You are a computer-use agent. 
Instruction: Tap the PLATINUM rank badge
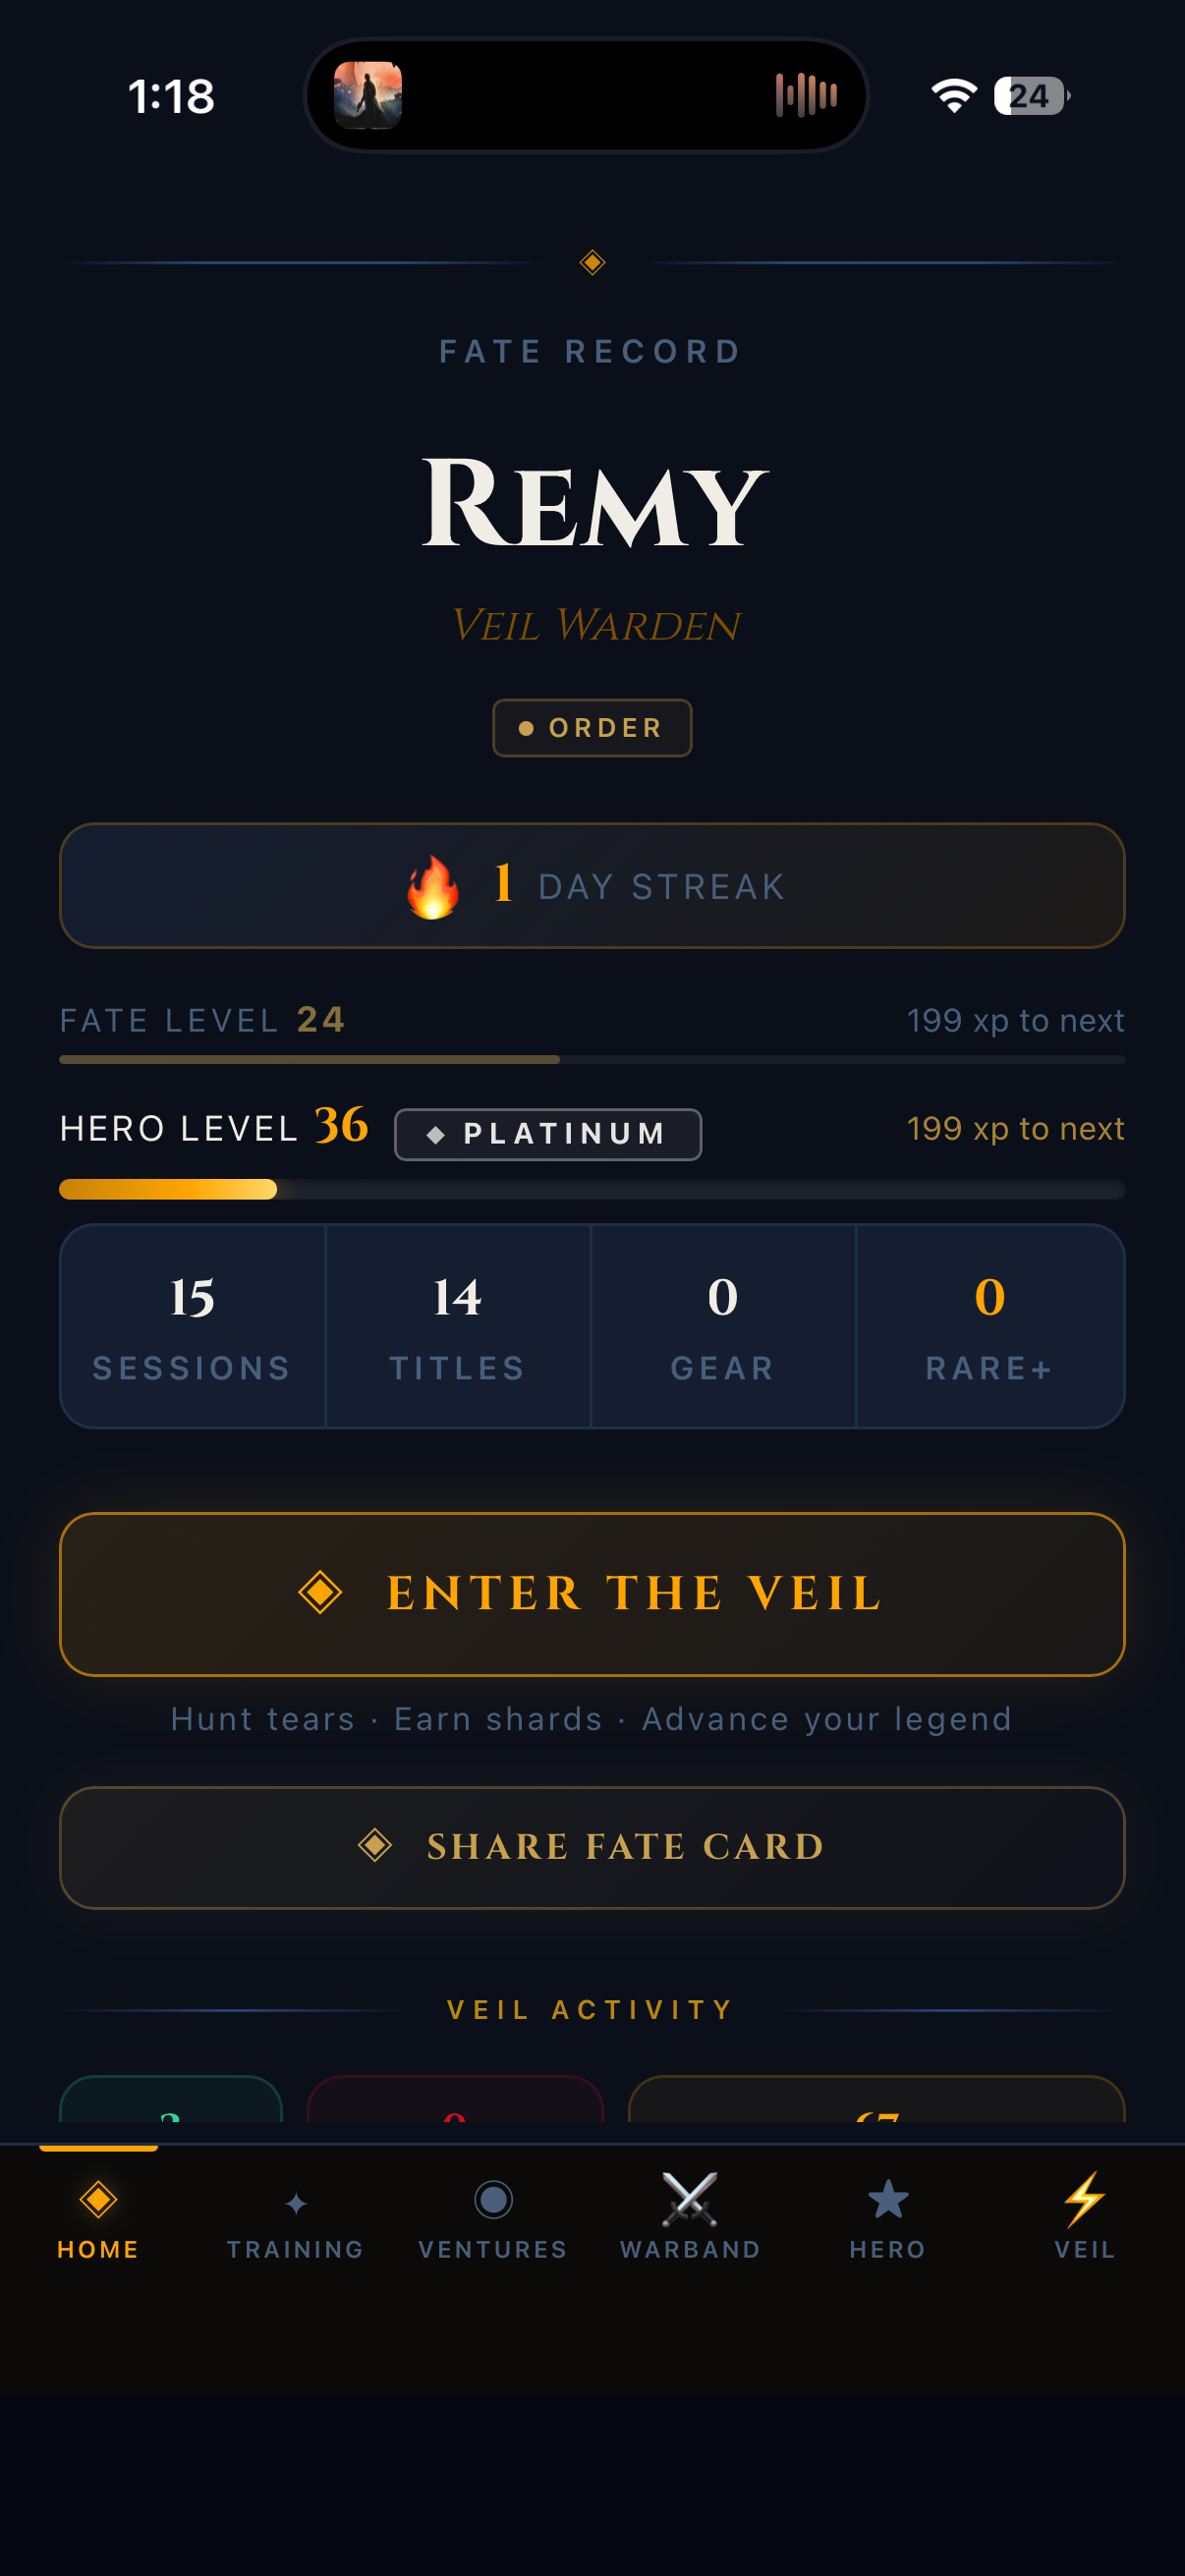[547, 1134]
